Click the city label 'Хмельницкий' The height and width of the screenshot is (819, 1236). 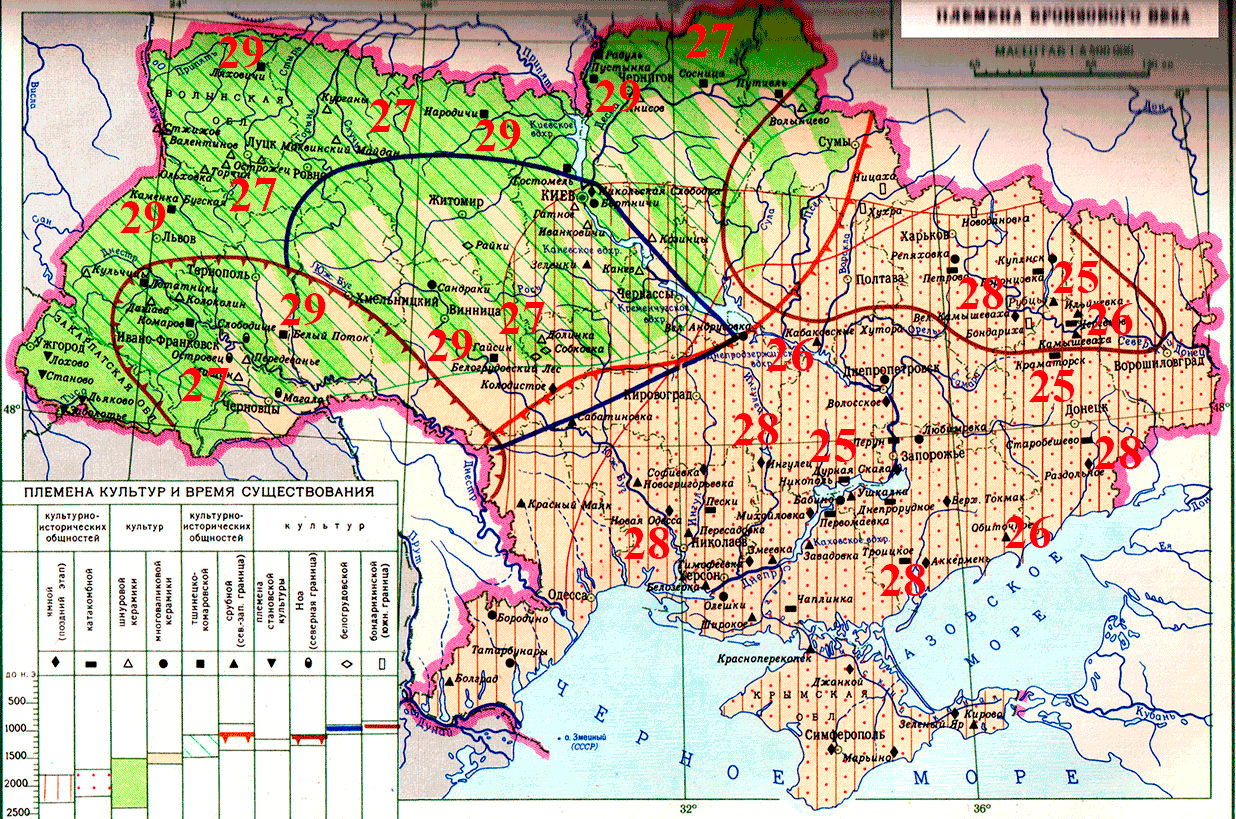pyautogui.click(x=396, y=300)
